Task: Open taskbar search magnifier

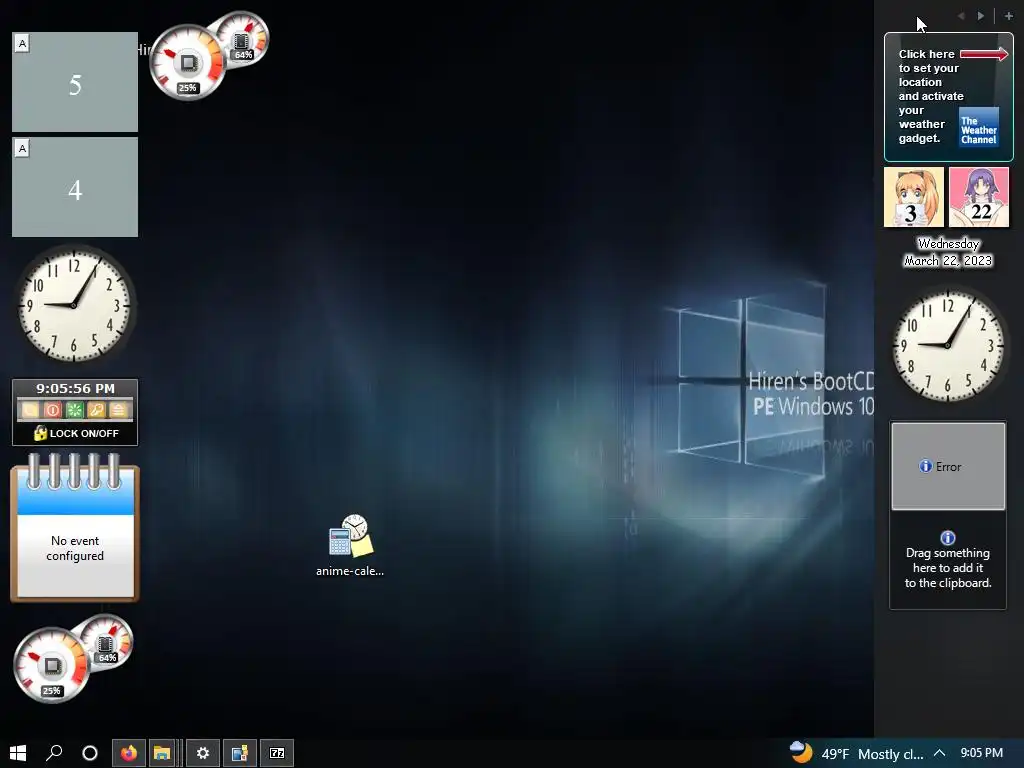Action: coord(54,753)
